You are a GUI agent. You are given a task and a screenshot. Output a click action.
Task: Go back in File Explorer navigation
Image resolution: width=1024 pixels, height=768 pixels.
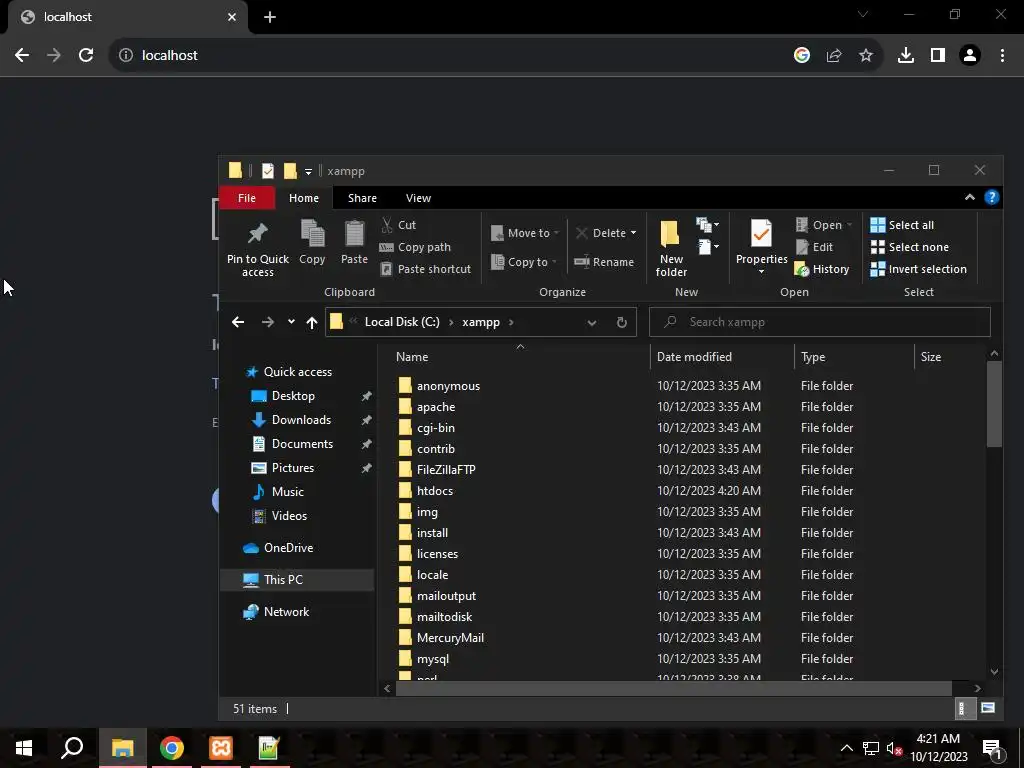[x=238, y=322]
